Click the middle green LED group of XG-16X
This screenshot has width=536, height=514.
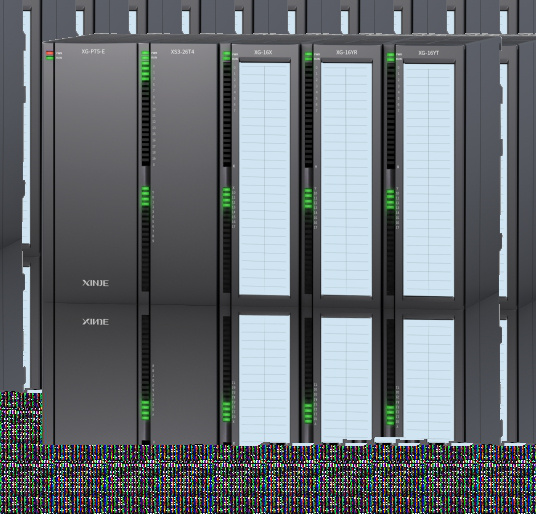(x=227, y=197)
